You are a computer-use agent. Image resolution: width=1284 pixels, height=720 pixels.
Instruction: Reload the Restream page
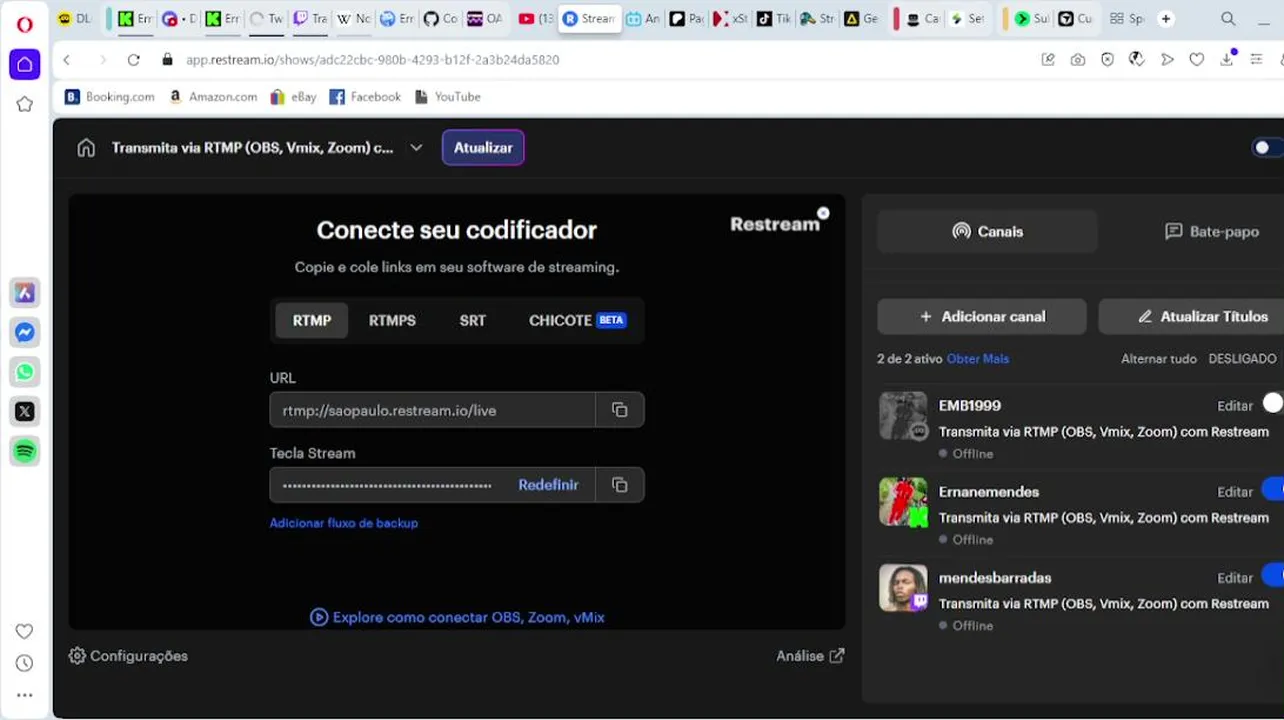(133, 60)
